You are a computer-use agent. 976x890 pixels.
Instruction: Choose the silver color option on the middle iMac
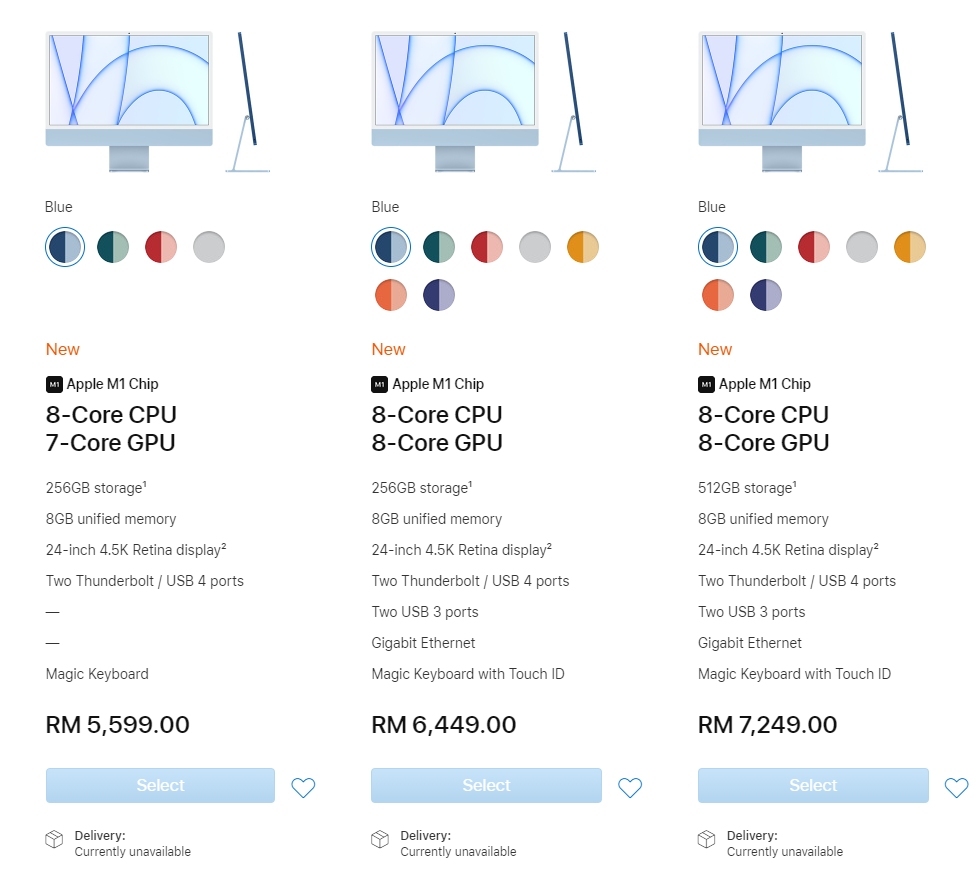tap(535, 246)
